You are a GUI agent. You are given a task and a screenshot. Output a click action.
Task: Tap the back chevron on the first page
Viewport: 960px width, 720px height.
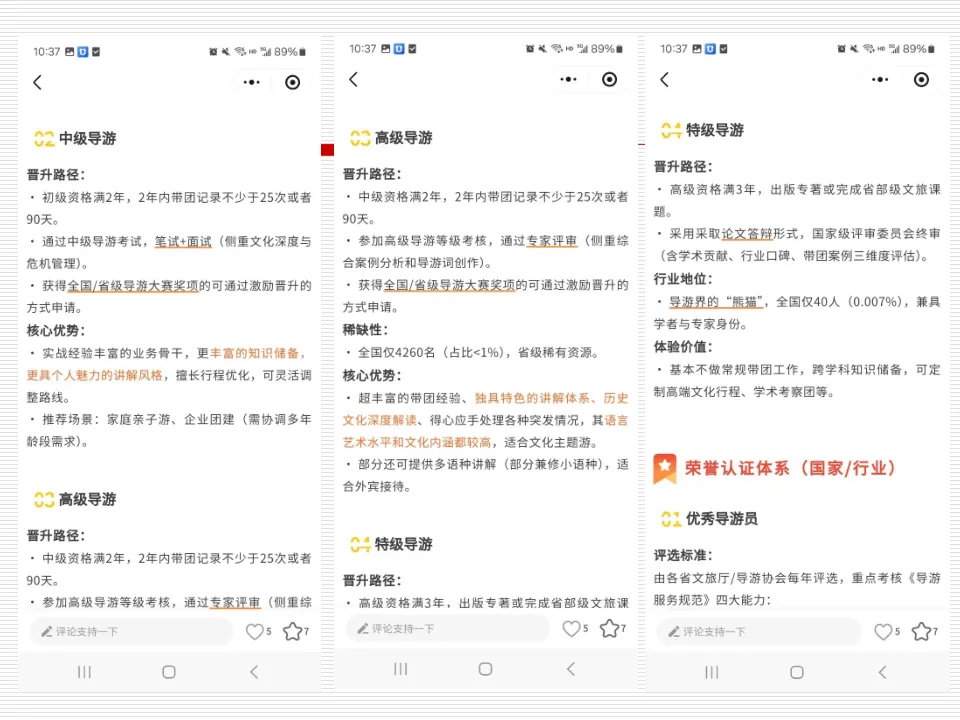pos(37,82)
